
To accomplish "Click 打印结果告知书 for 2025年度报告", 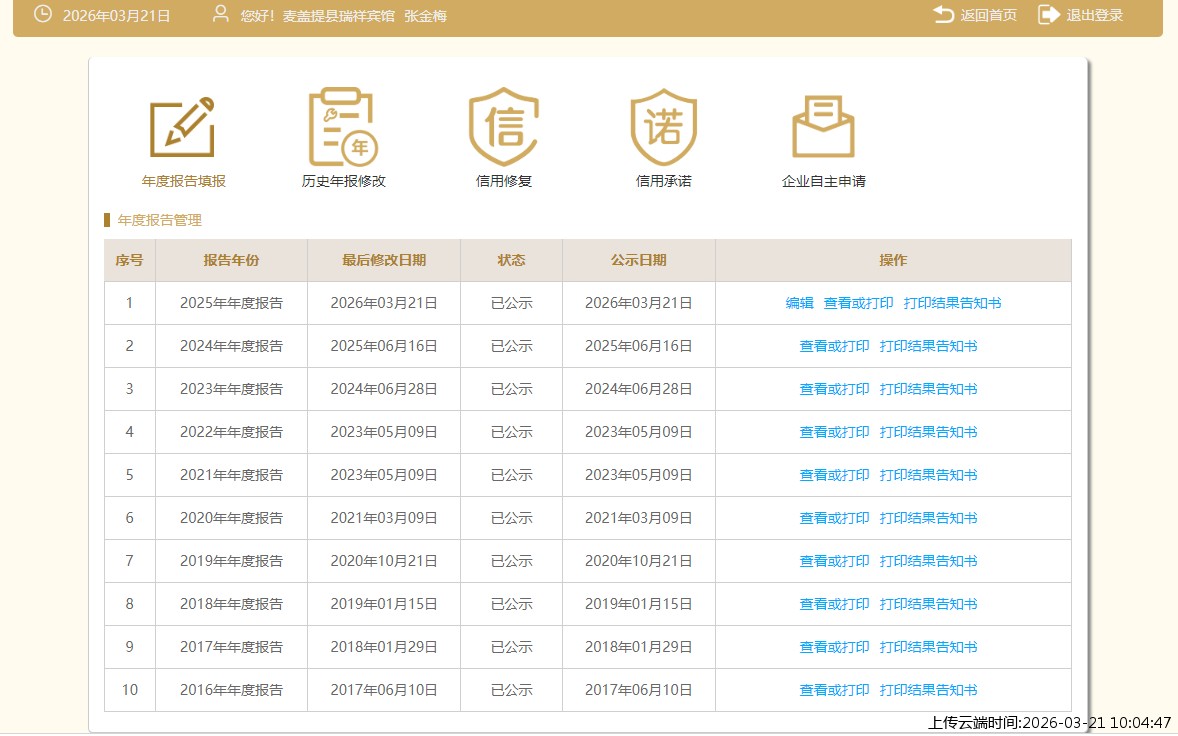I will tap(952, 303).
